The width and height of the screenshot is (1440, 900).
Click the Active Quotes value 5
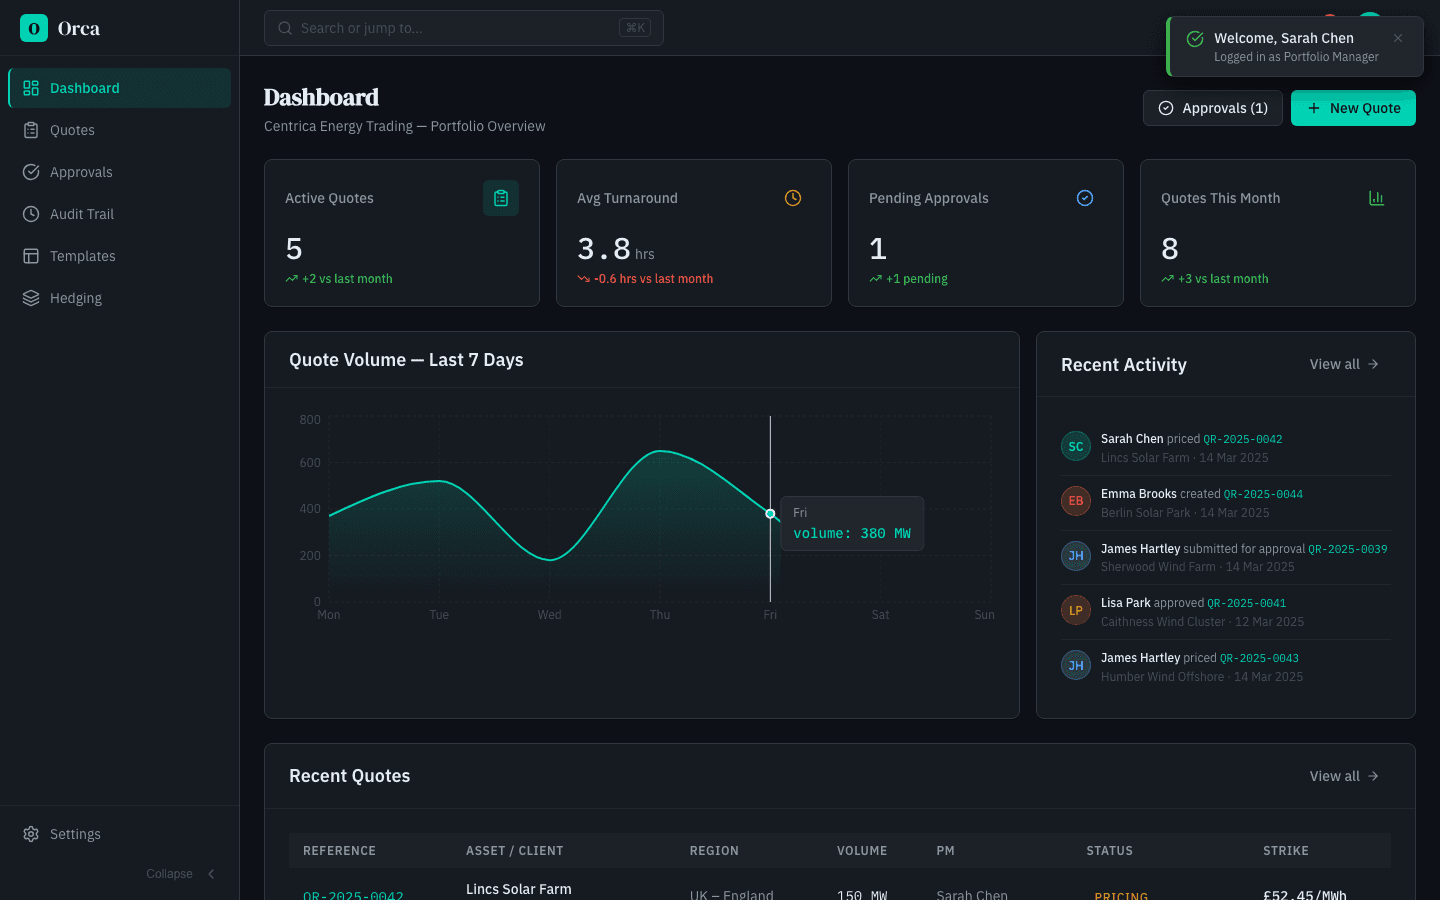[x=294, y=249]
